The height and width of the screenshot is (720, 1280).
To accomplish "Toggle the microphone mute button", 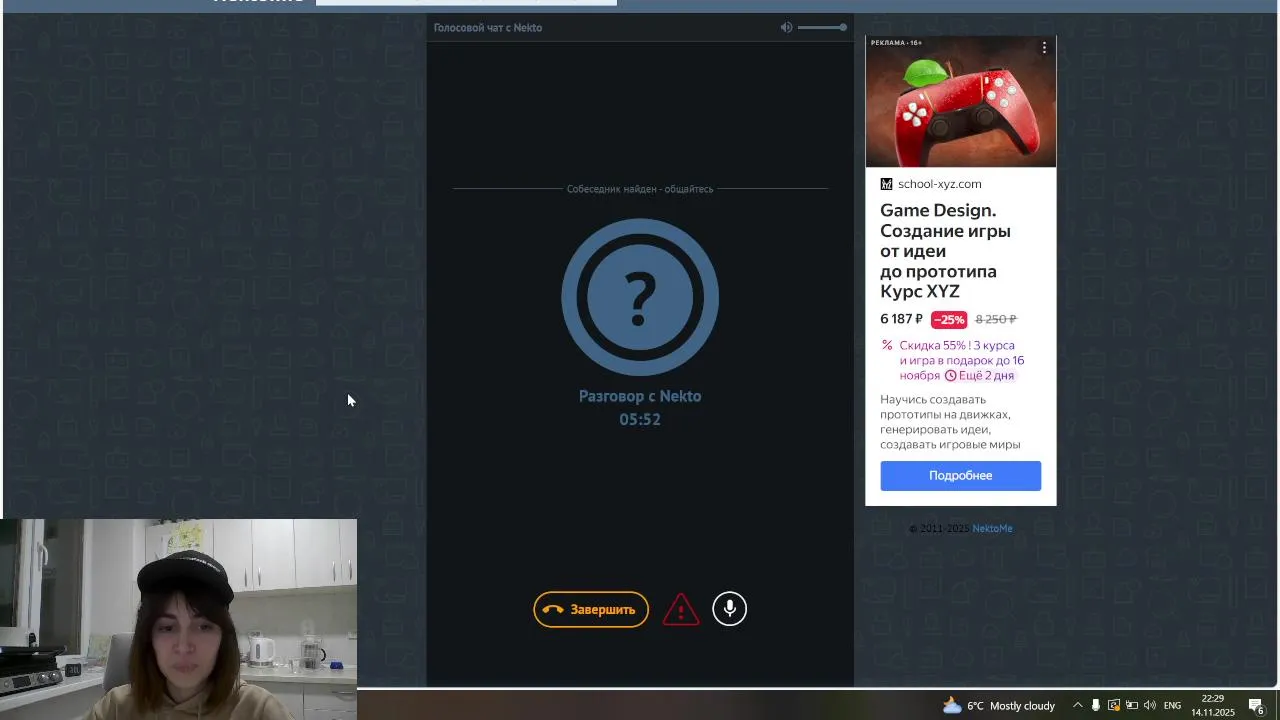I will (x=729, y=608).
